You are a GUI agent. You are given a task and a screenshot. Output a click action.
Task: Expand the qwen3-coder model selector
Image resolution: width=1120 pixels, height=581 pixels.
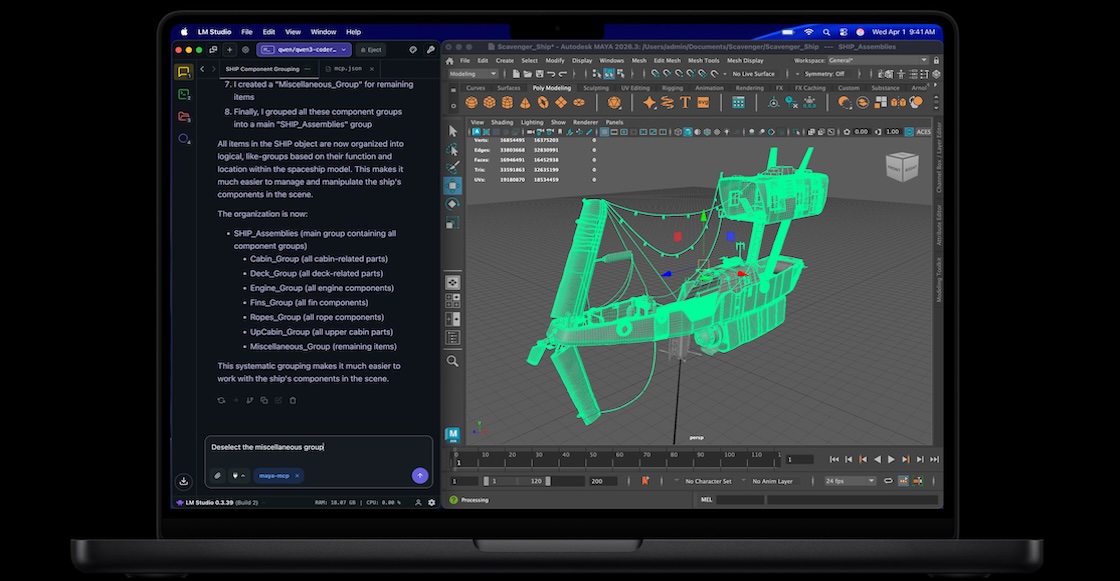point(304,49)
